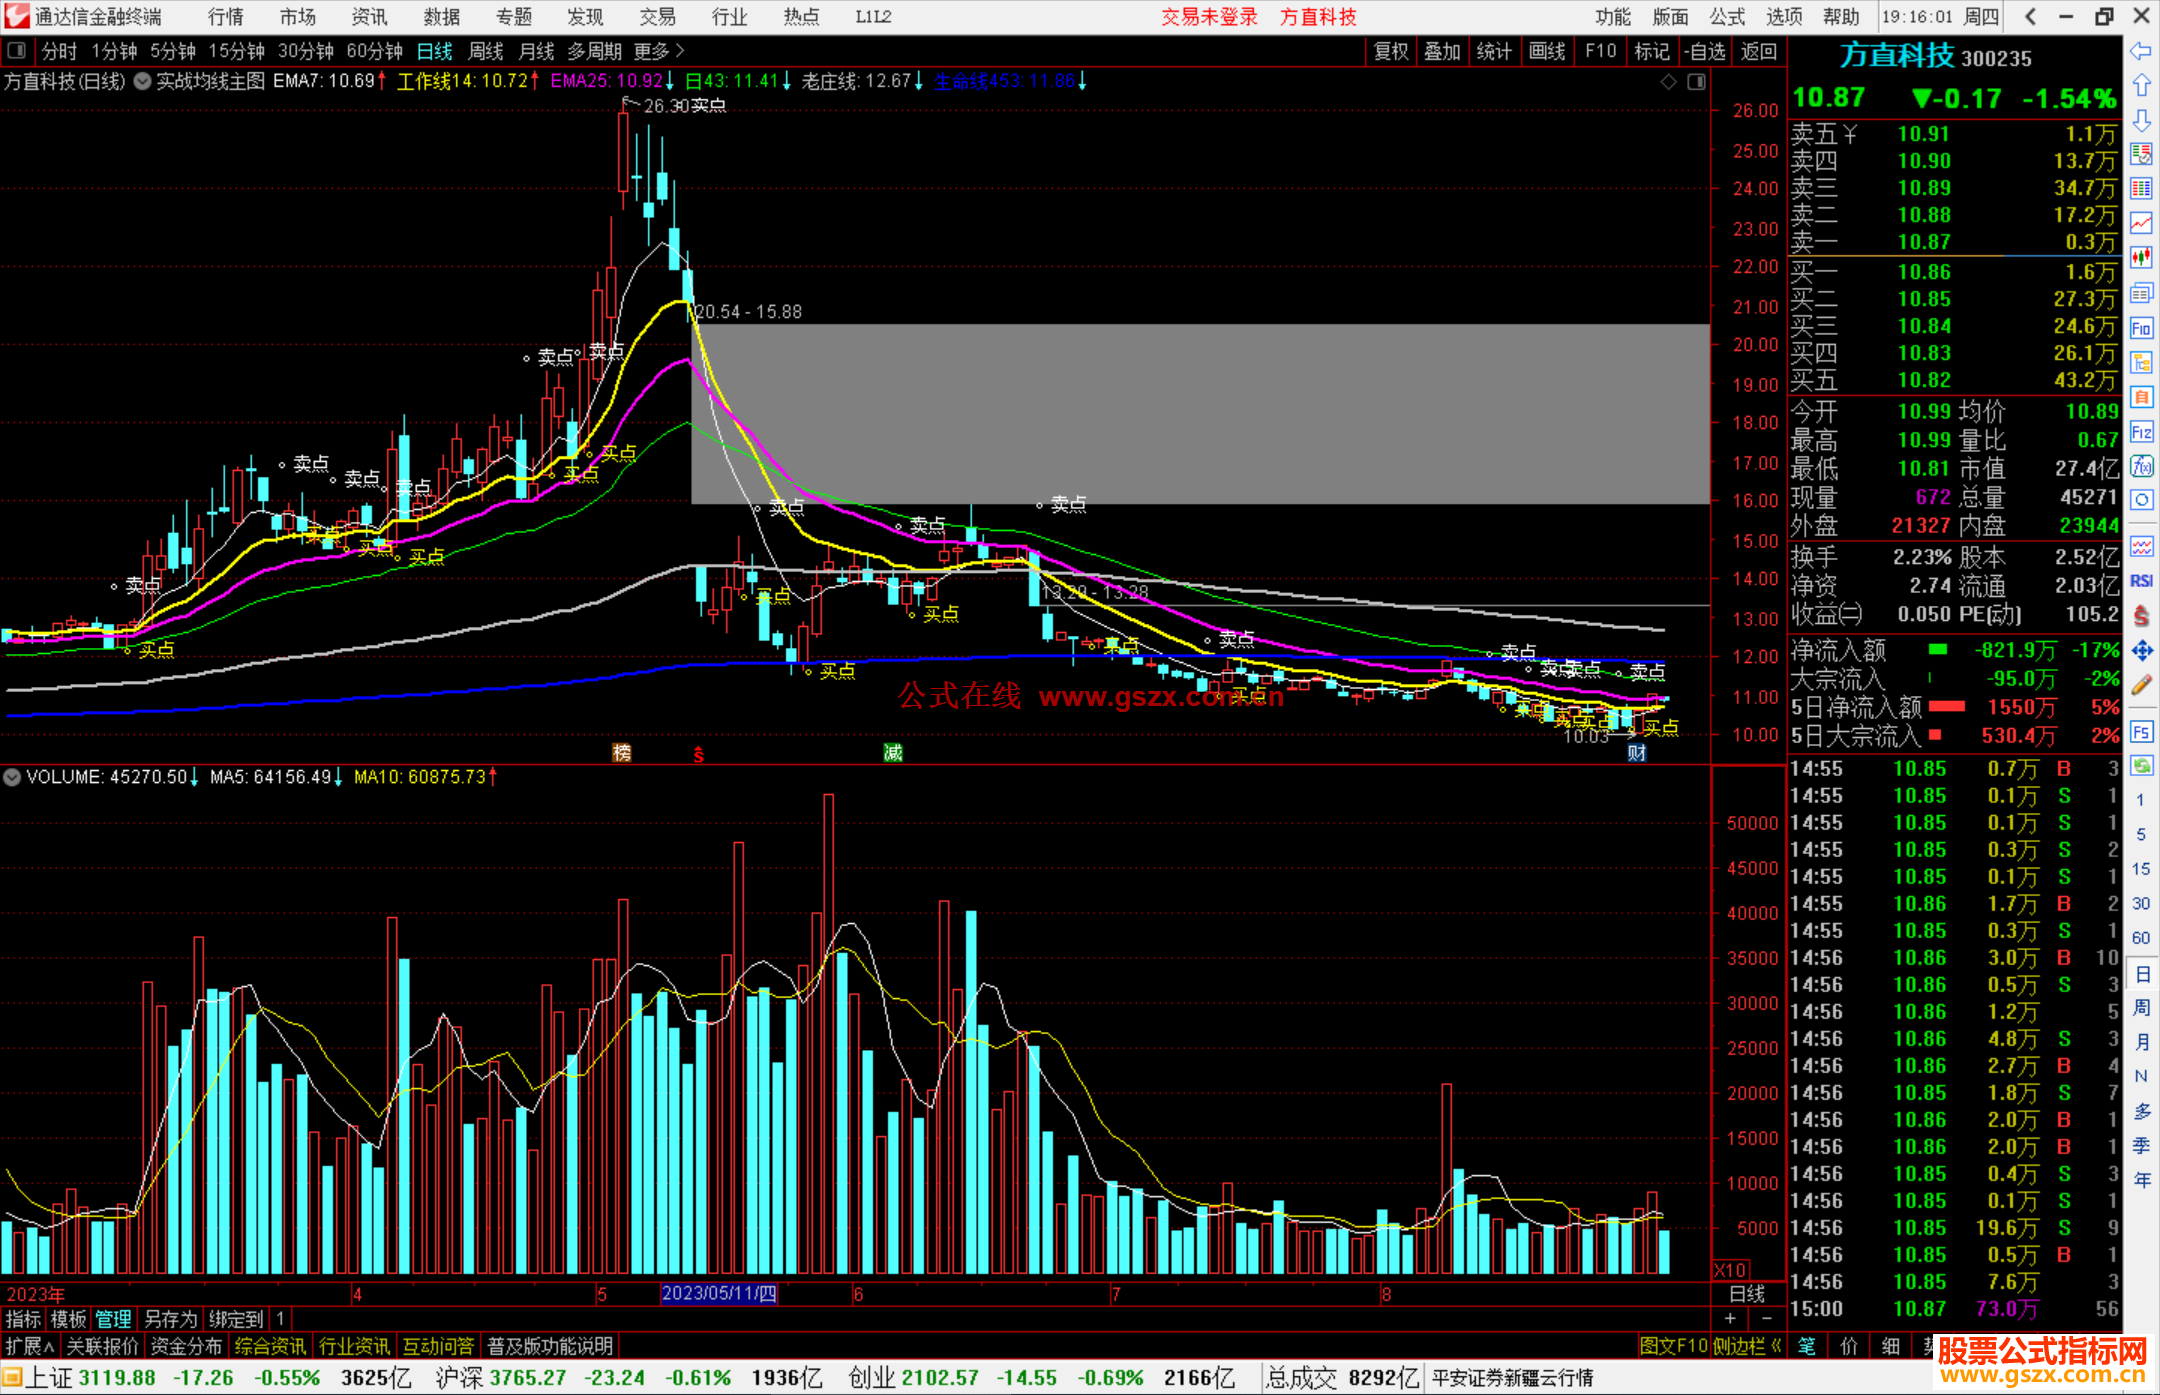Switch to the 周线 period tab
The image size is (2160, 1395).
[x=486, y=51]
